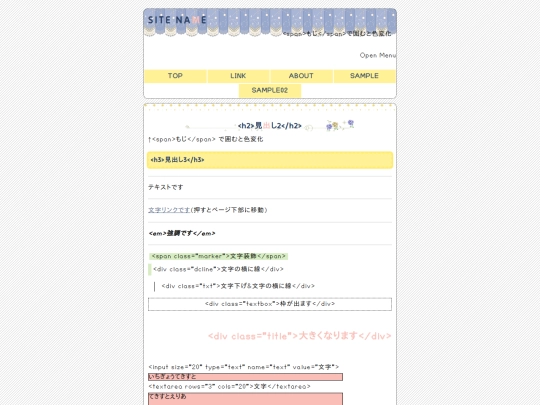The image size is (540, 405).
Task: Select the SAMPLE navigation tab
Action: point(364,76)
